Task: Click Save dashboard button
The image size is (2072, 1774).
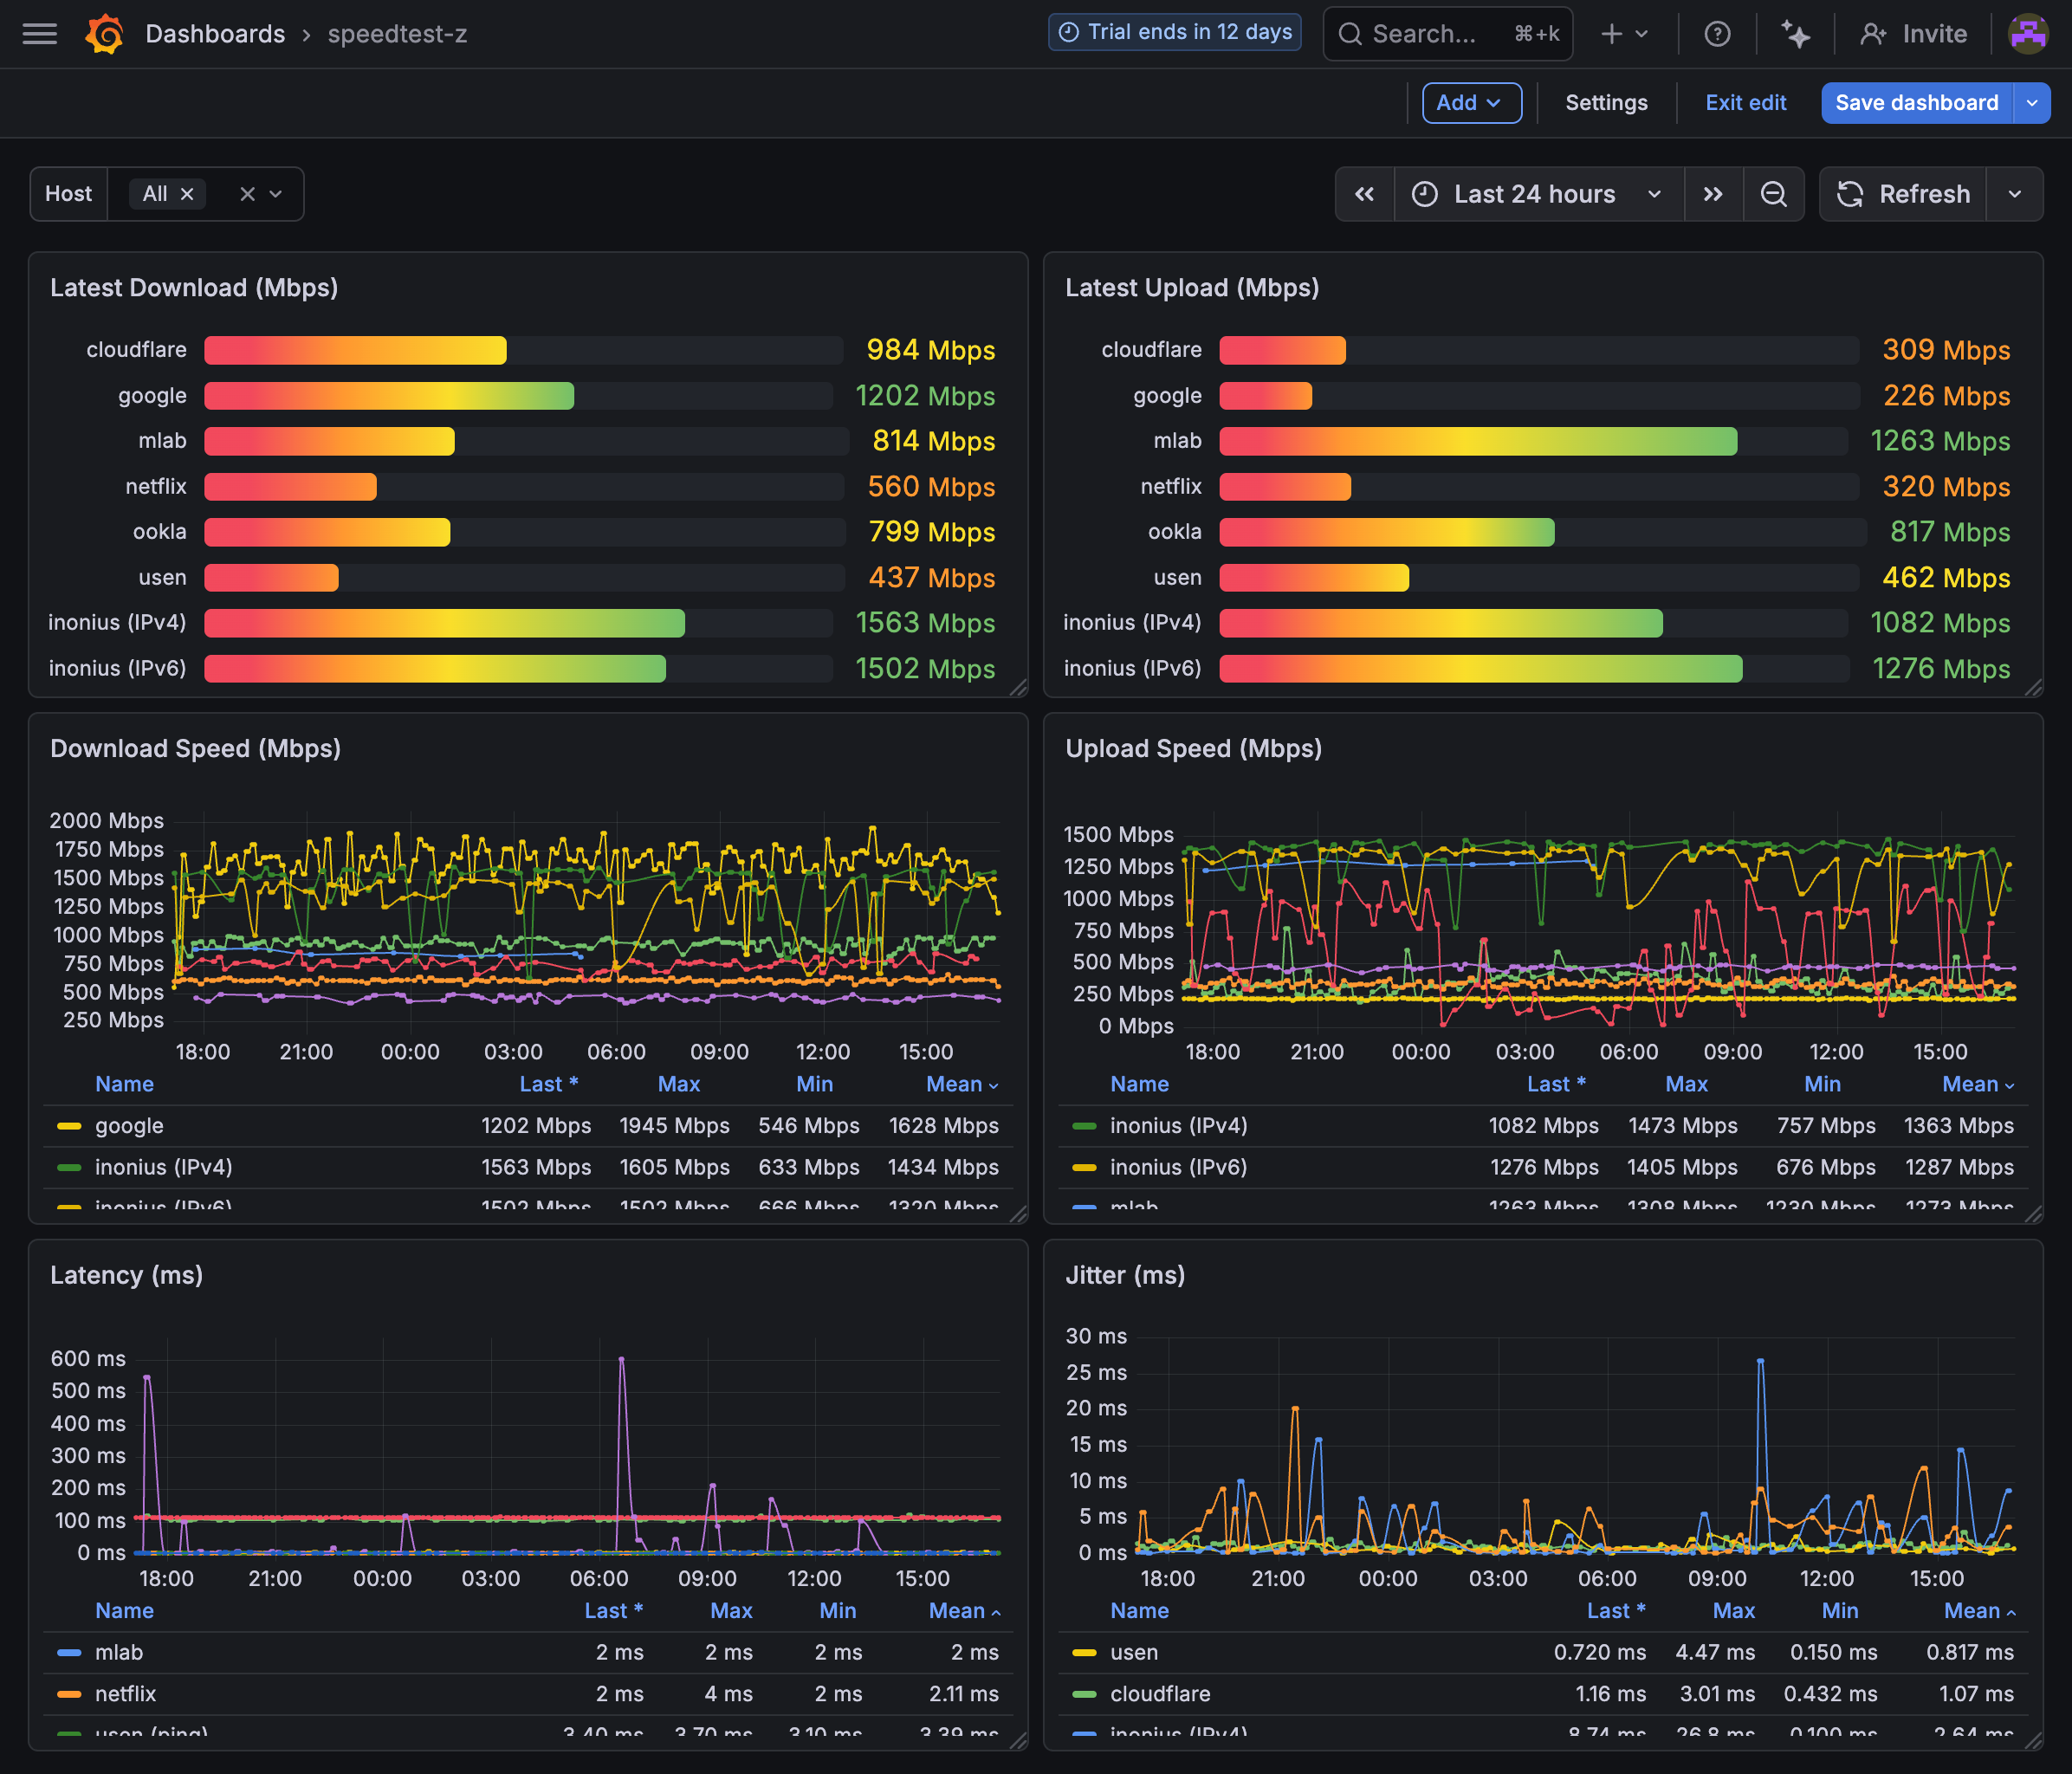Action: [x=1916, y=103]
